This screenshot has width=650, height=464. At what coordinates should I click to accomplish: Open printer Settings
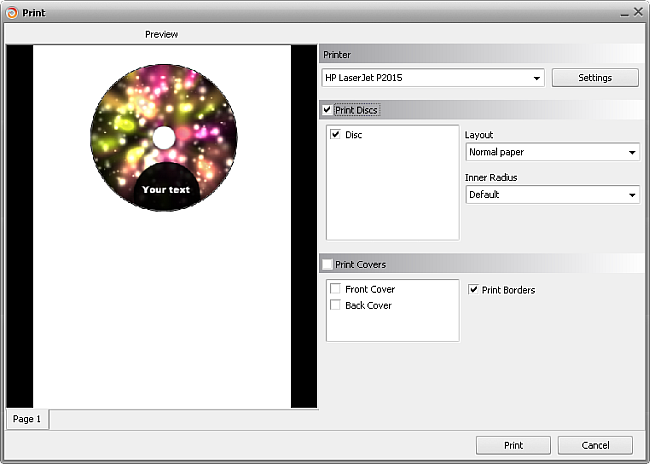point(595,78)
